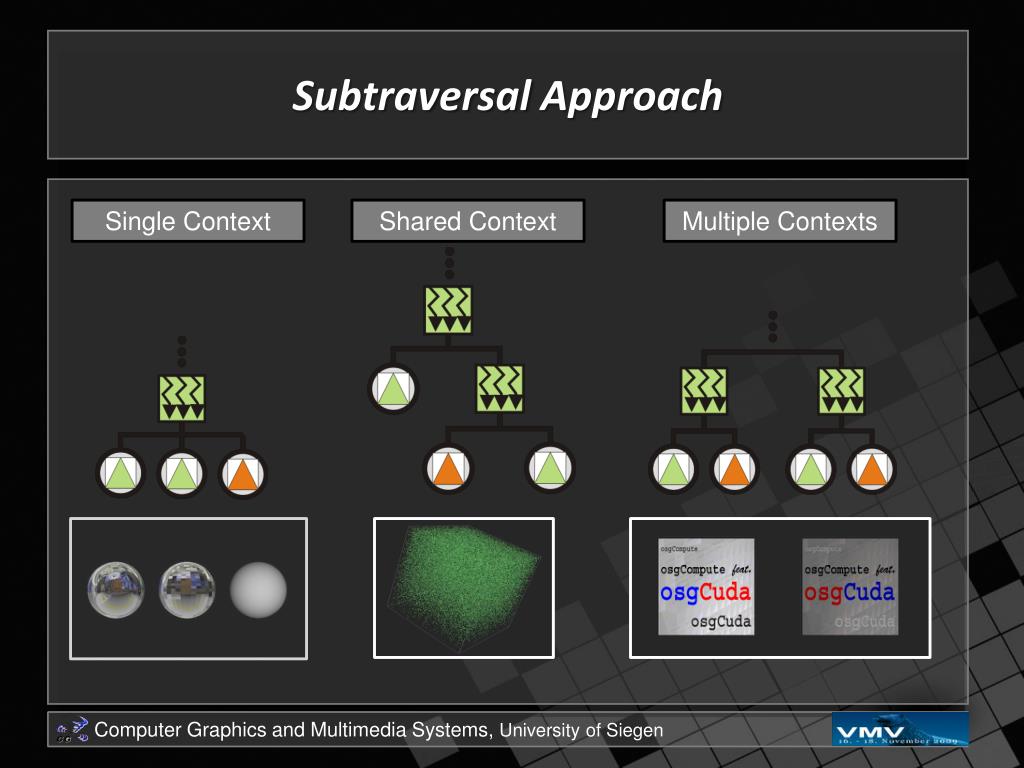Click the orange triangle node under Single Context

[x=243, y=473]
